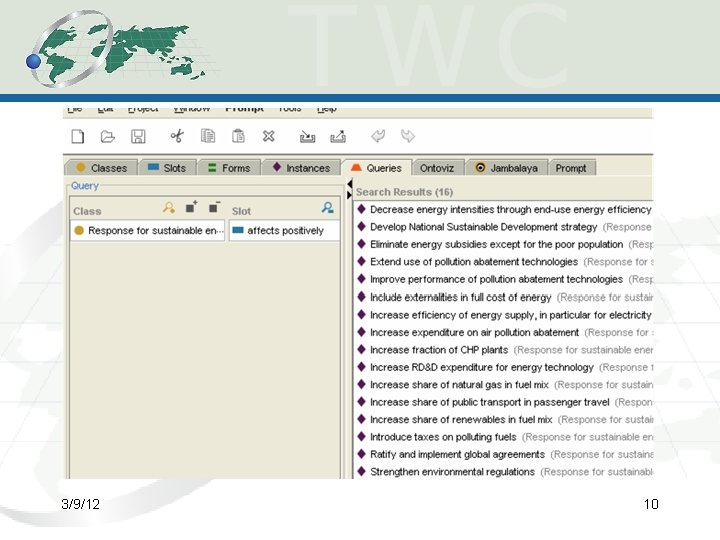Click the Undo arrow icon

pyautogui.click(x=378, y=136)
